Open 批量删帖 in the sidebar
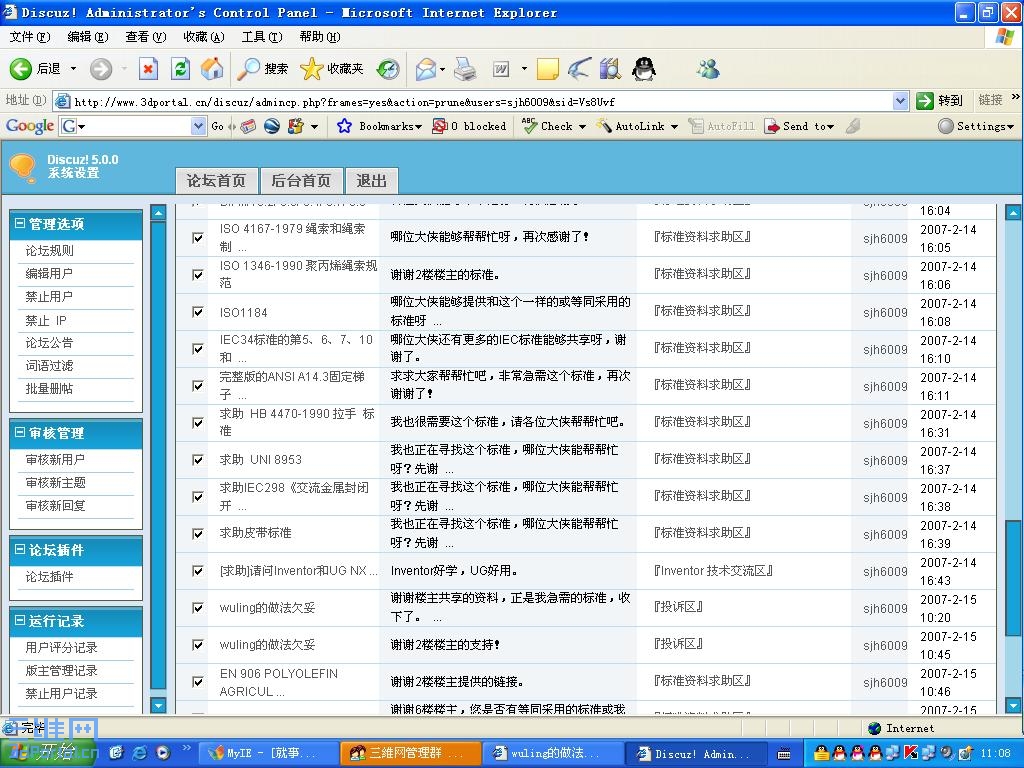The width and height of the screenshot is (1024, 768). (x=49, y=389)
